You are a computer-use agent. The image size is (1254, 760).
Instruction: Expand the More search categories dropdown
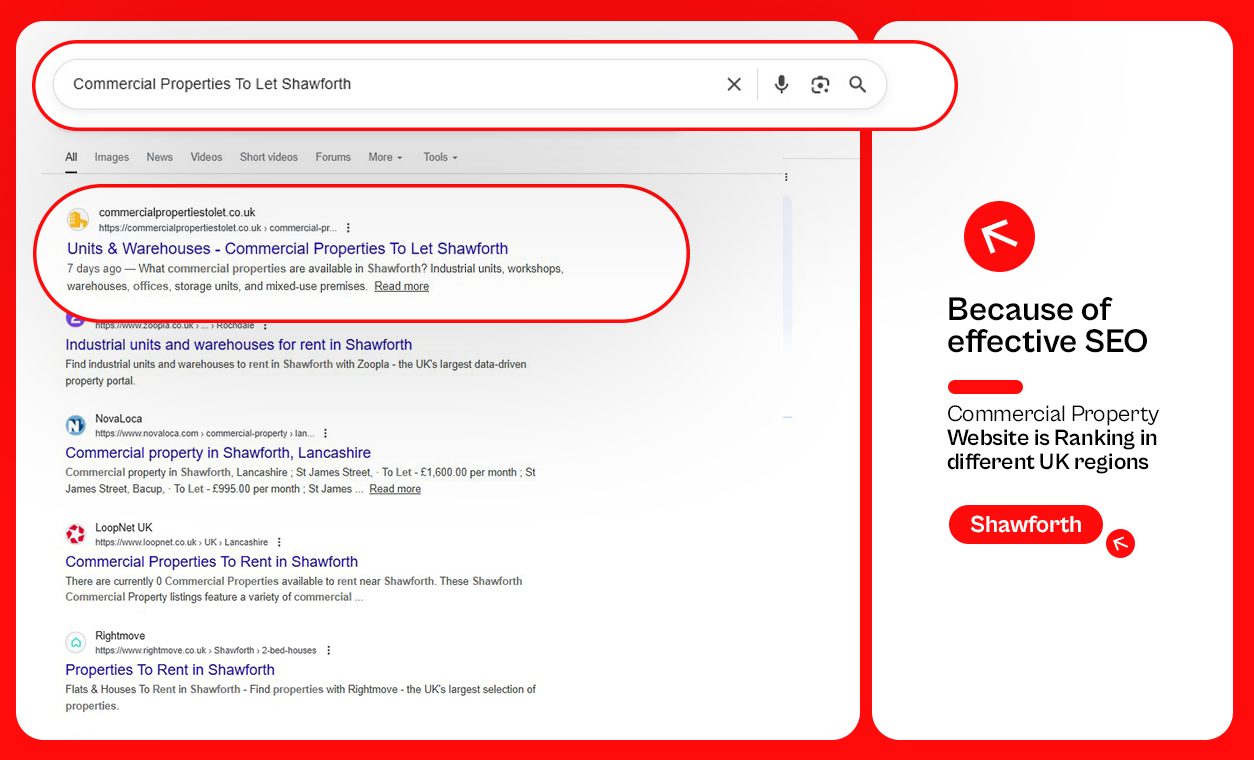(x=384, y=157)
